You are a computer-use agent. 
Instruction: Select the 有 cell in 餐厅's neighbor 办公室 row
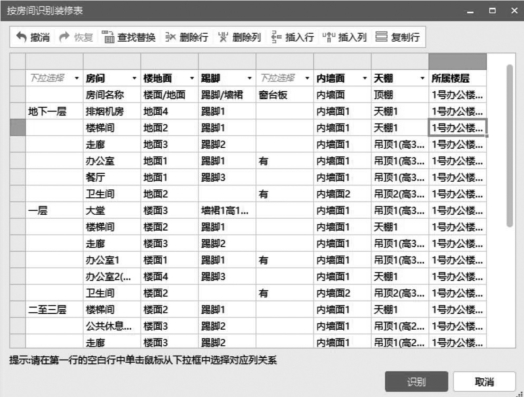point(285,161)
